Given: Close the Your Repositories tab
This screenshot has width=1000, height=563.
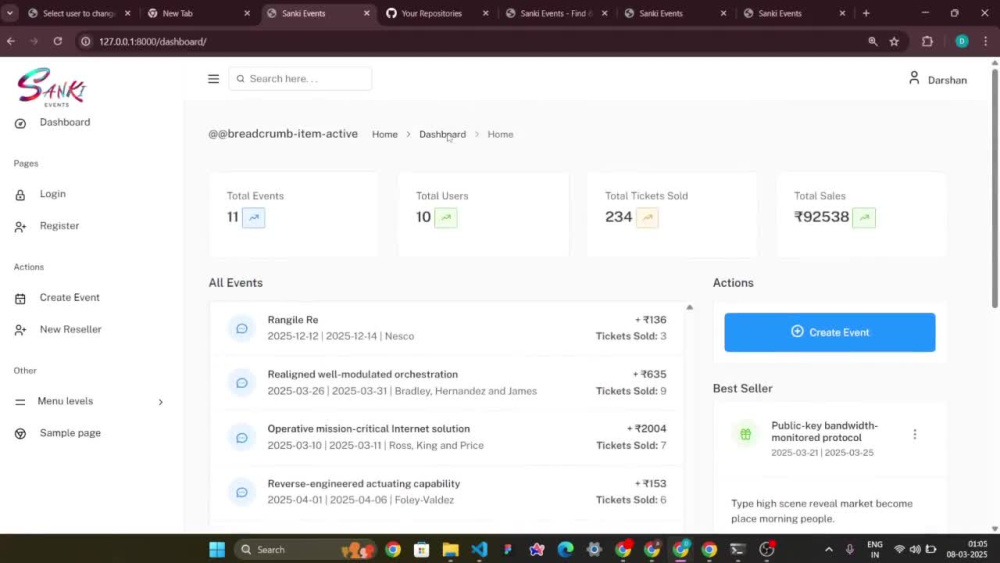Looking at the screenshot, I should 485,13.
